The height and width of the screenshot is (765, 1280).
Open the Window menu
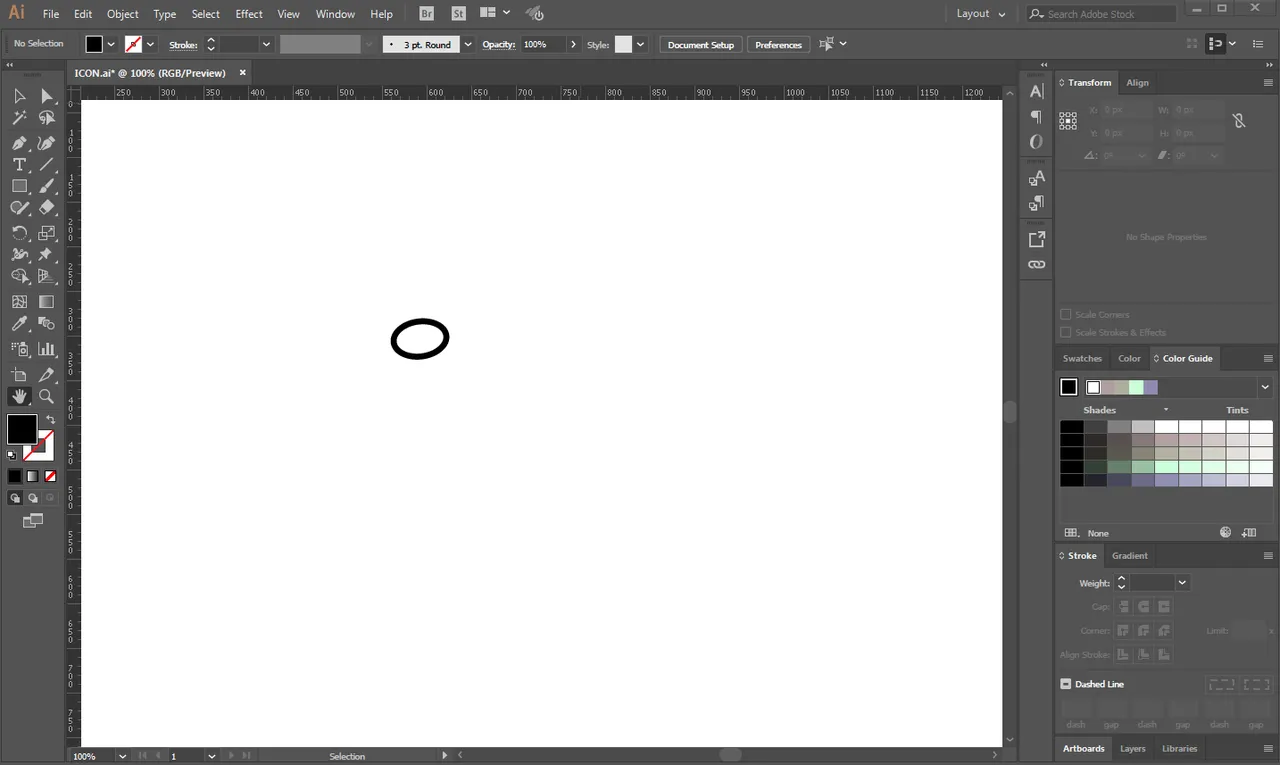point(335,14)
